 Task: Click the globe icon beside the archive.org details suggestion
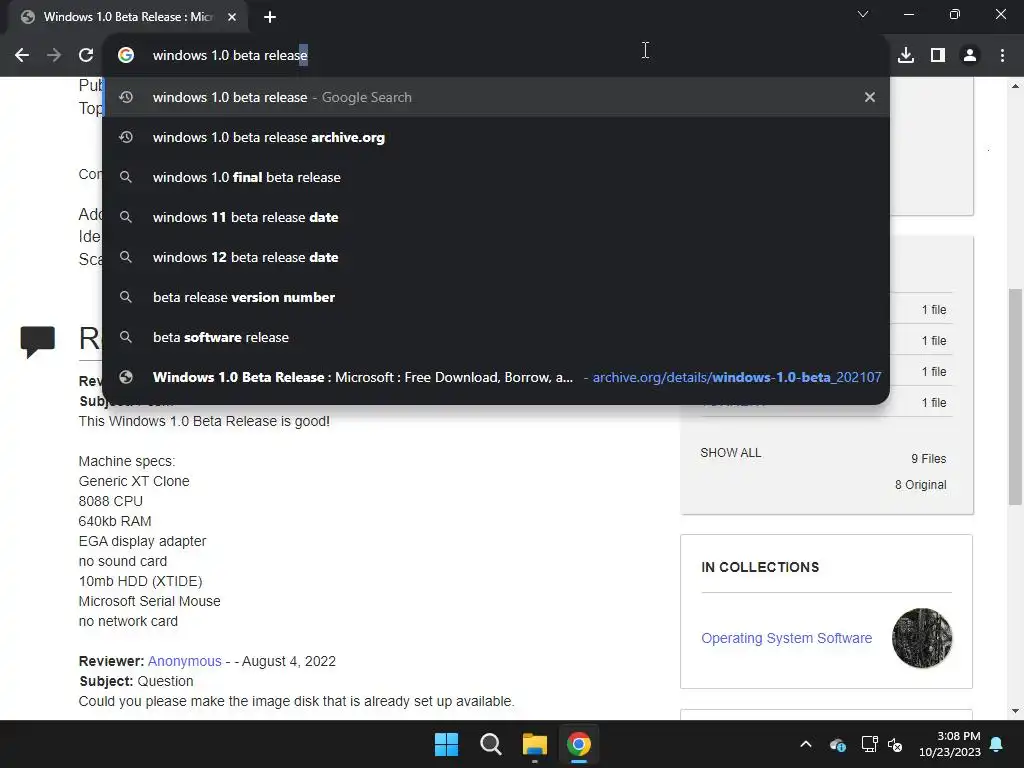pos(126,377)
